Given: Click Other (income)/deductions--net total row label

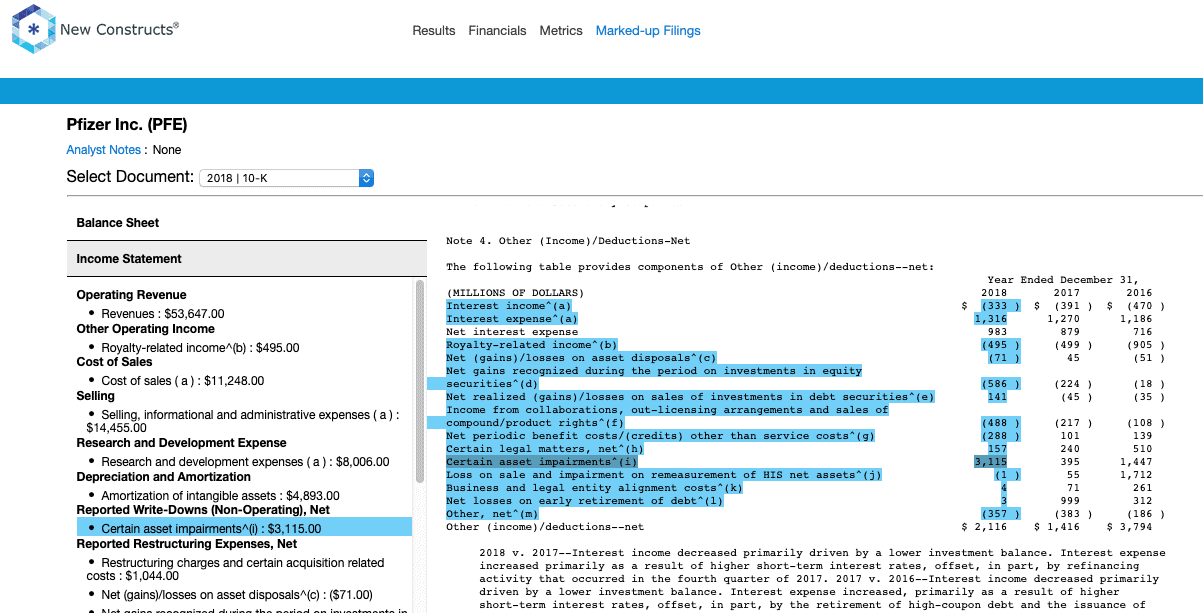Looking at the screenshot, I should 545,527.
